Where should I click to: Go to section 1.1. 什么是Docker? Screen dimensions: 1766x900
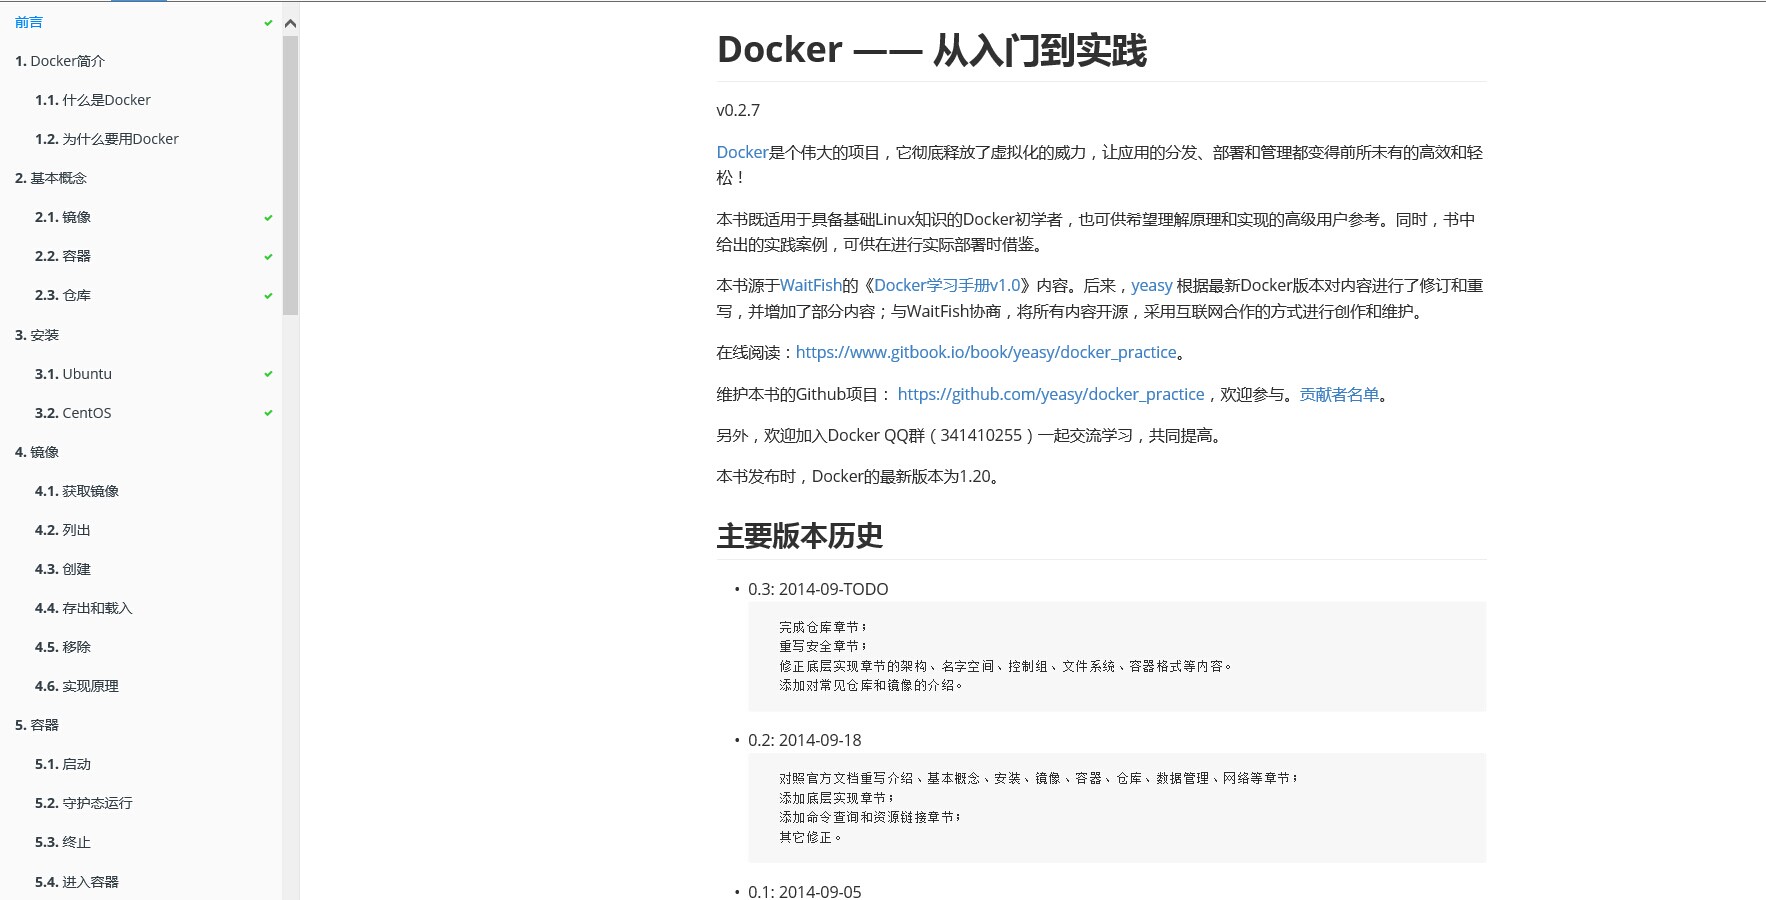(x=93, y=100)
